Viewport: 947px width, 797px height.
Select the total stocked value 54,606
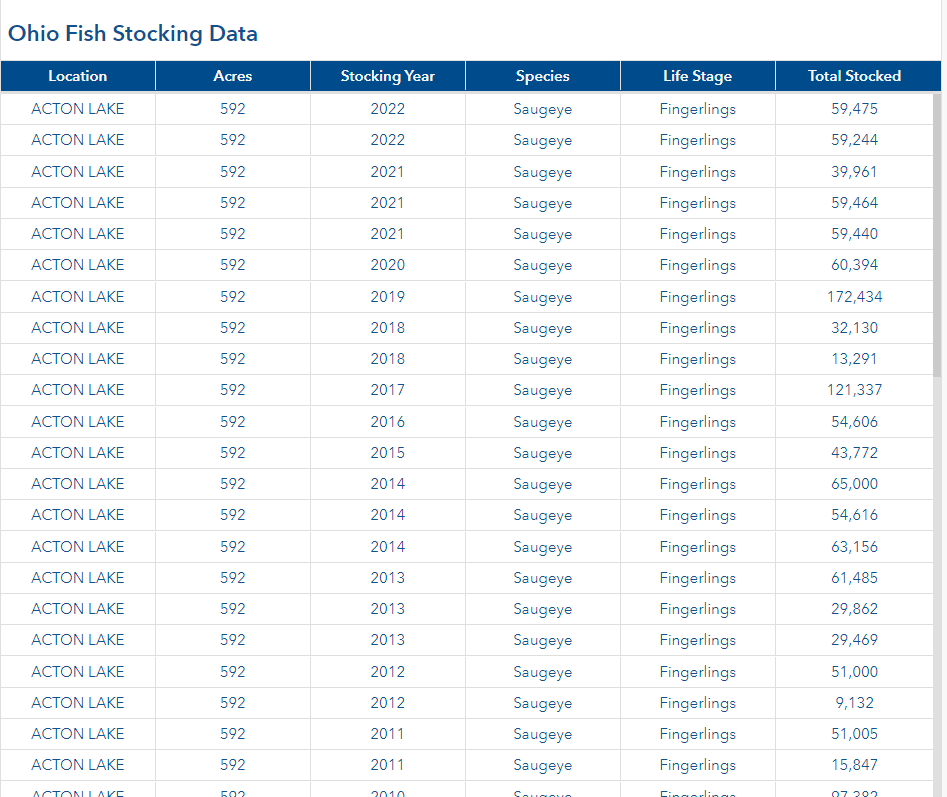pos(854,422)
